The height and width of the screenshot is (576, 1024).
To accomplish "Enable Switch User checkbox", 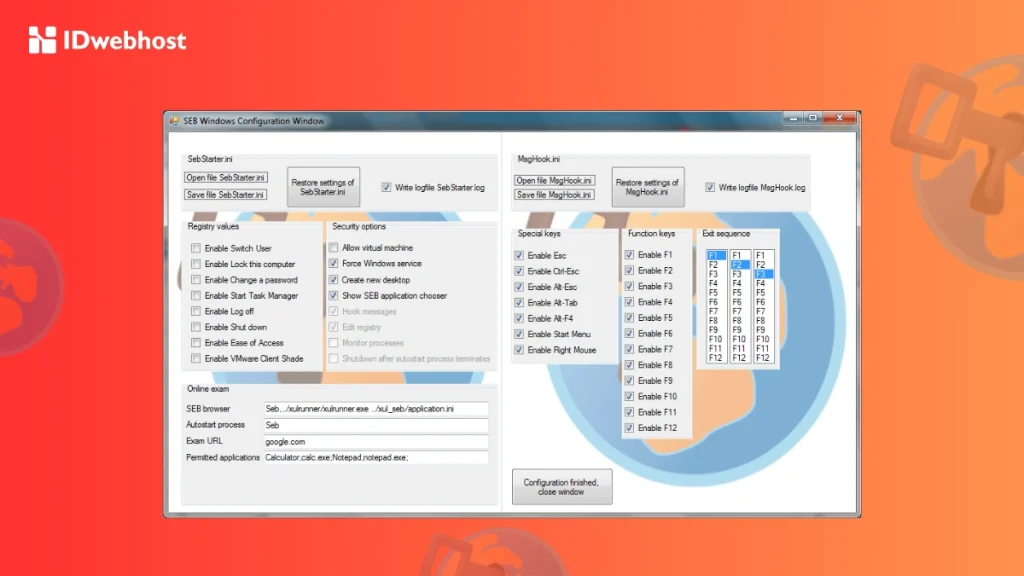I will [196, 248].
